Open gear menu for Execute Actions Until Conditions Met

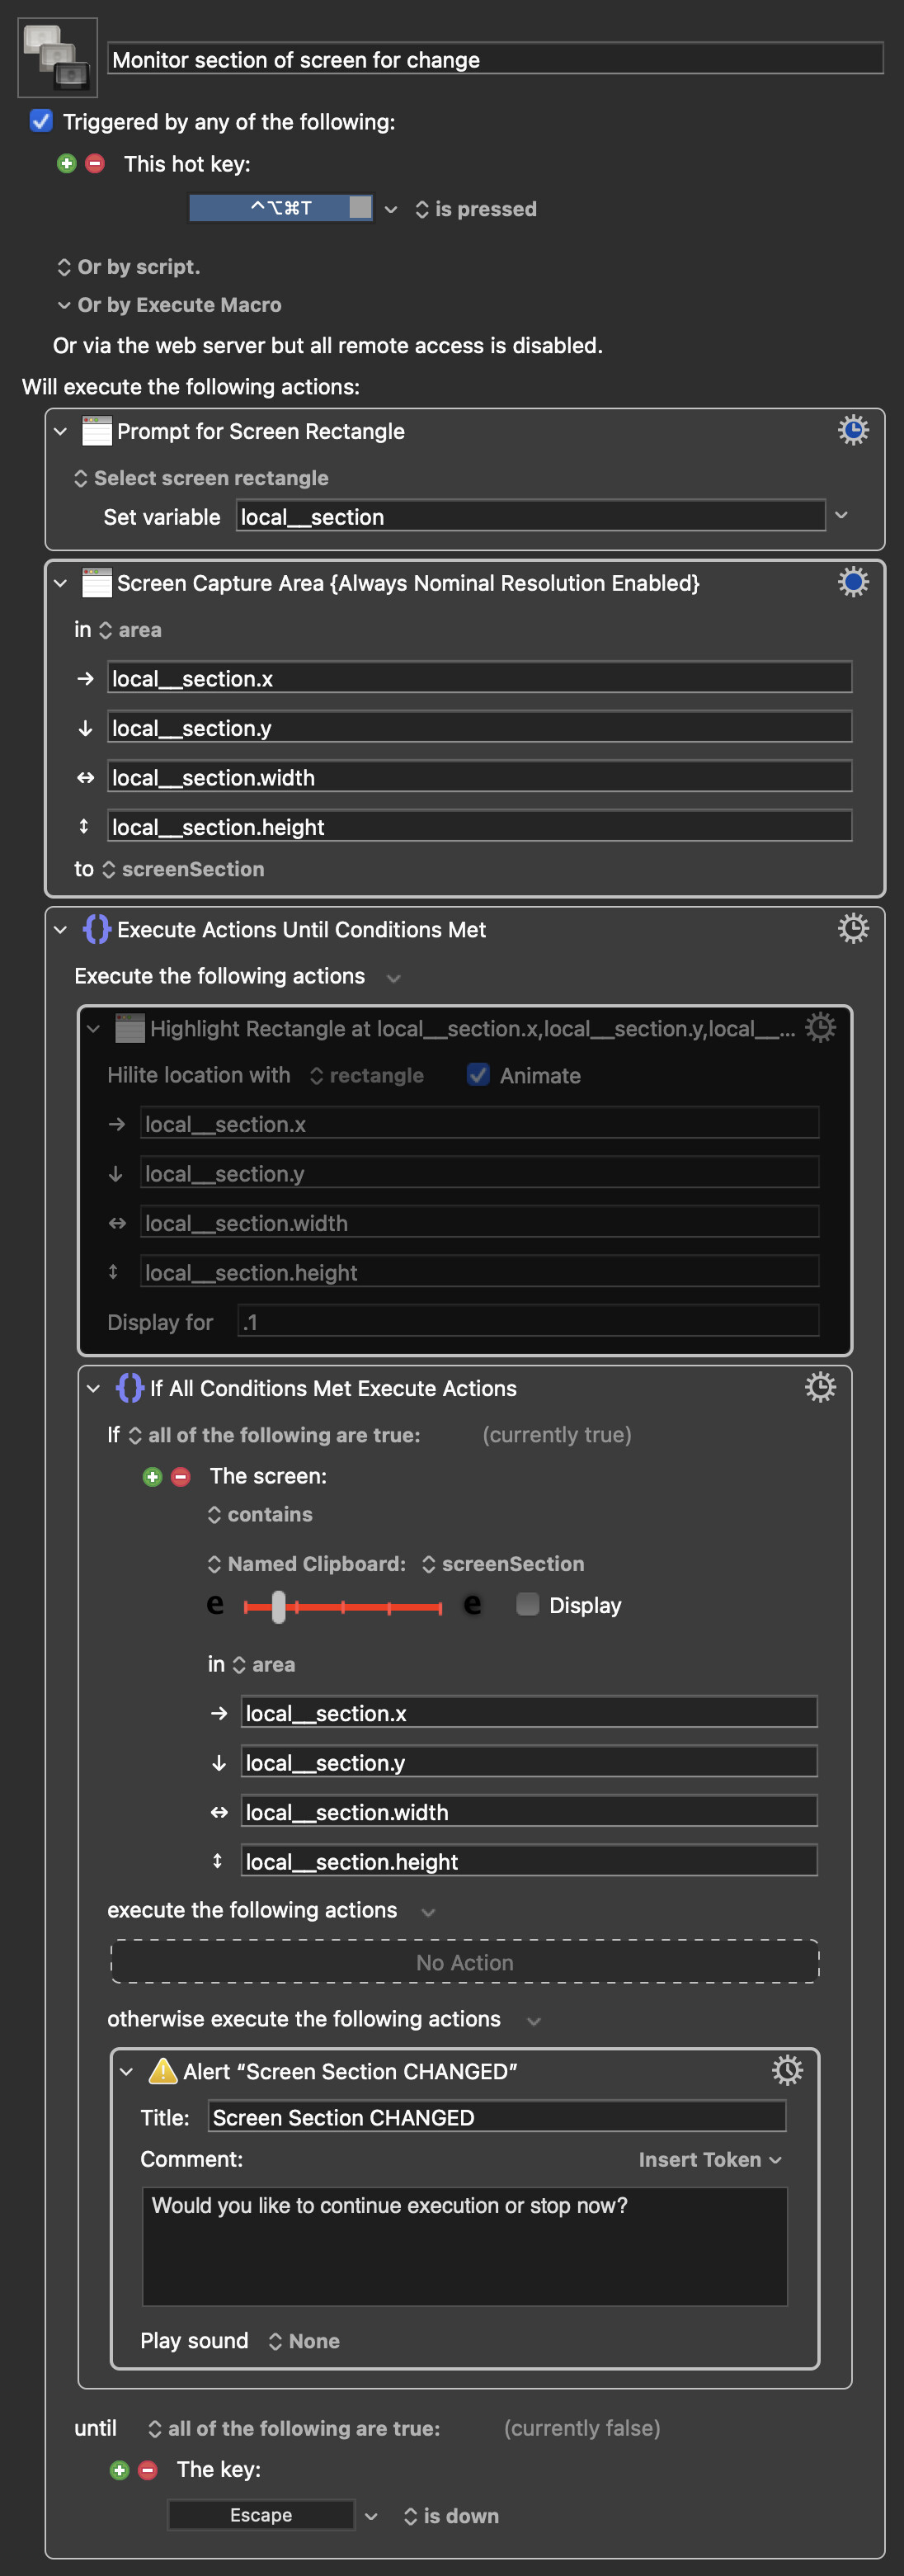pyautogui.click(x=852, y=928)
